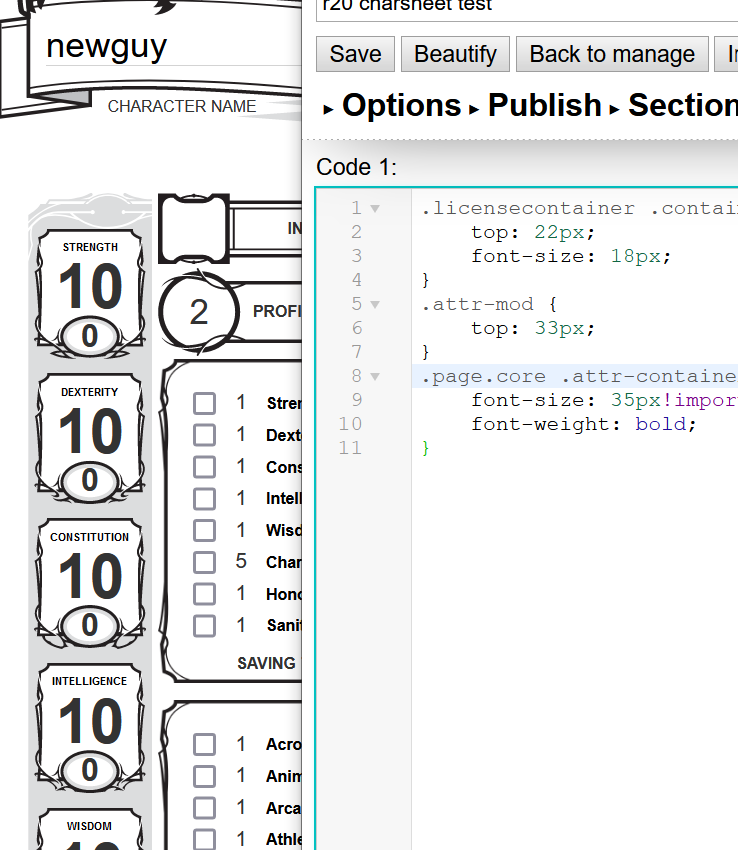The image size is (738, 850).
Task: Fold the .page.core rule at line 8
Action: pos(375,377)
